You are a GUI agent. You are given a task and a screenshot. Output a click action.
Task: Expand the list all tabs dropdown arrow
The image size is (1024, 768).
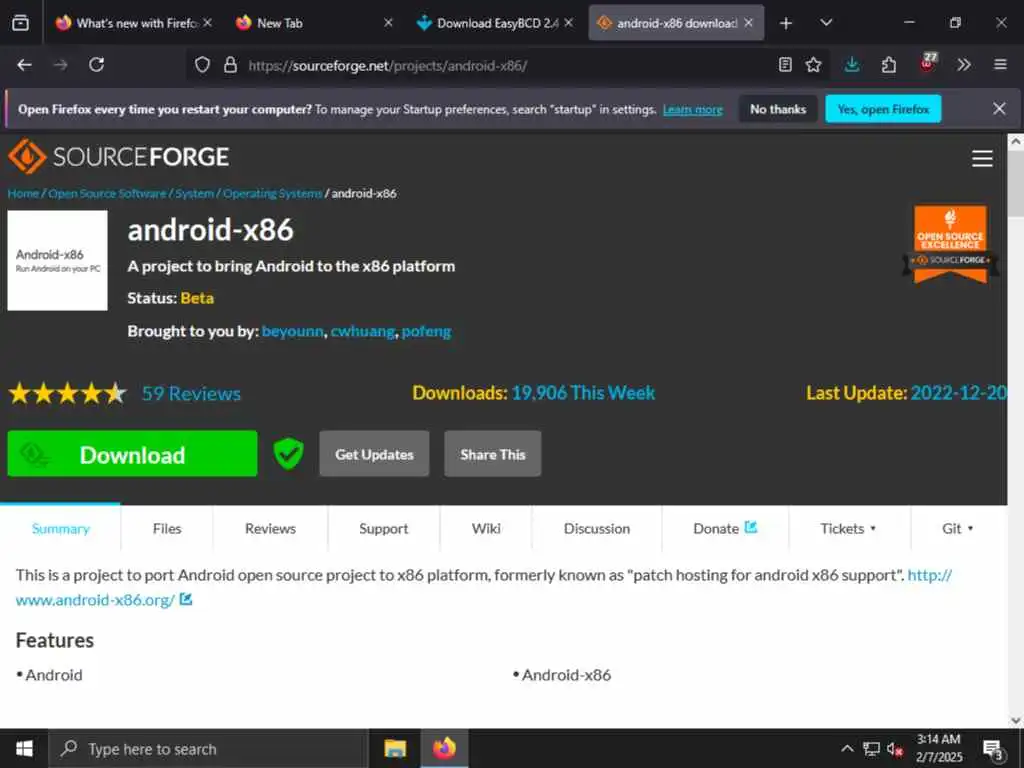(826, 23)
